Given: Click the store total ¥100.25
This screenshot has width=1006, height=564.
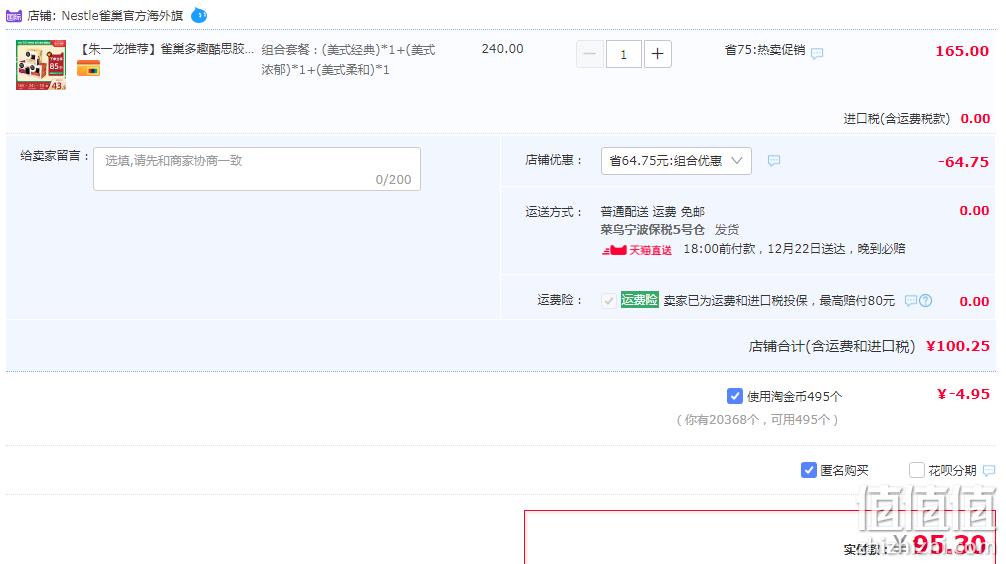Looking at the screenshot, I should [x=958, y=346].
